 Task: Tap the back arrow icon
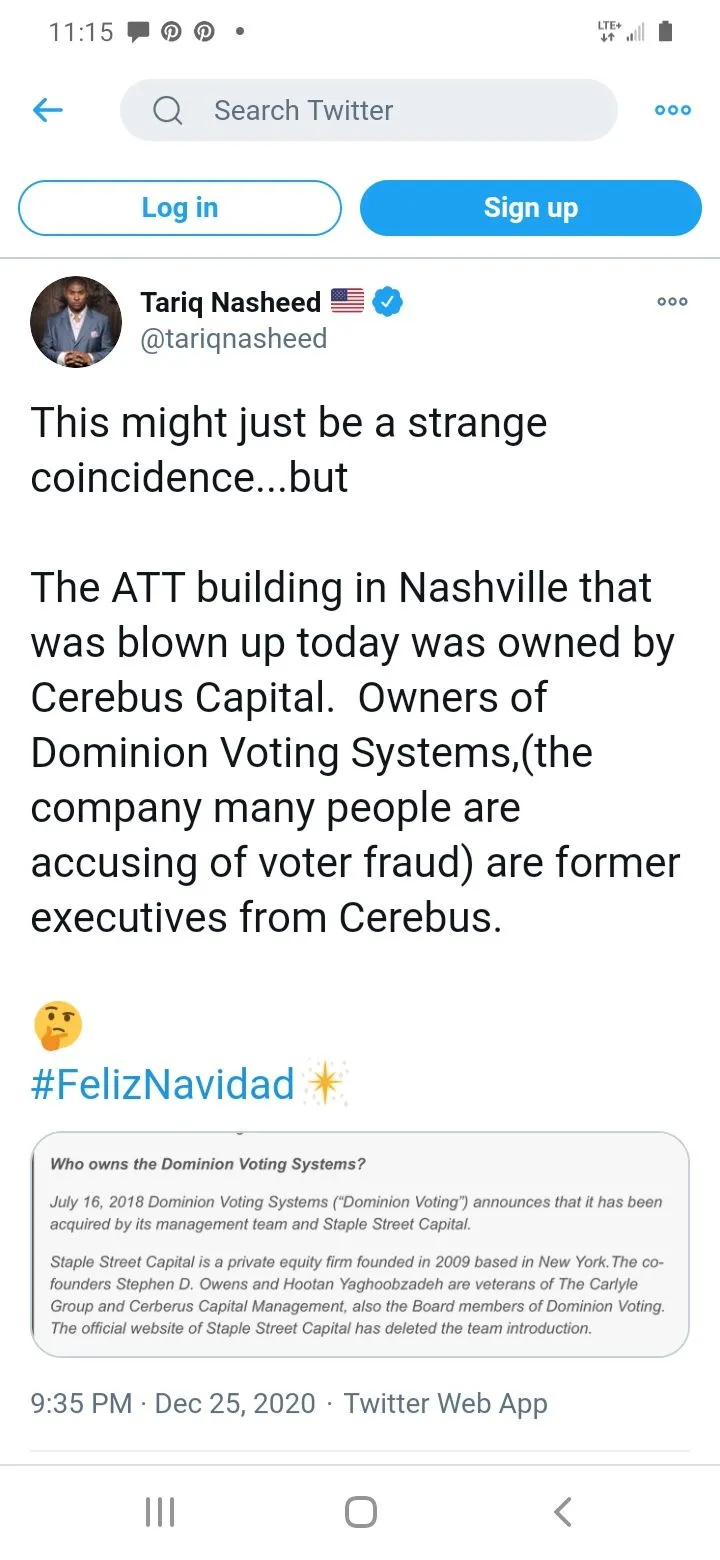[x=48, y=110]
